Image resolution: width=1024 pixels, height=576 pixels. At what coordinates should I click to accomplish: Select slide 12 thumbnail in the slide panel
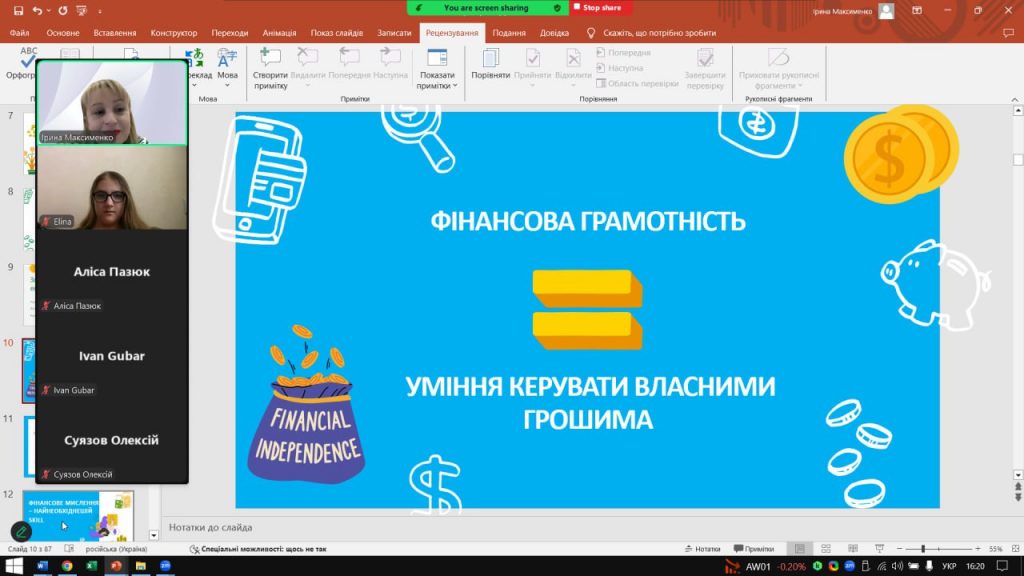[x=92, y=514]
